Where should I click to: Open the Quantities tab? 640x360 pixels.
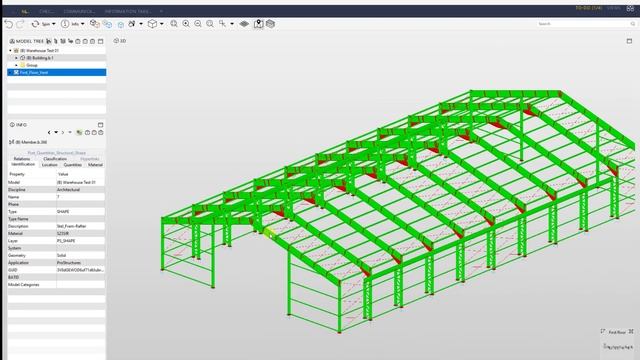[73, 165]
